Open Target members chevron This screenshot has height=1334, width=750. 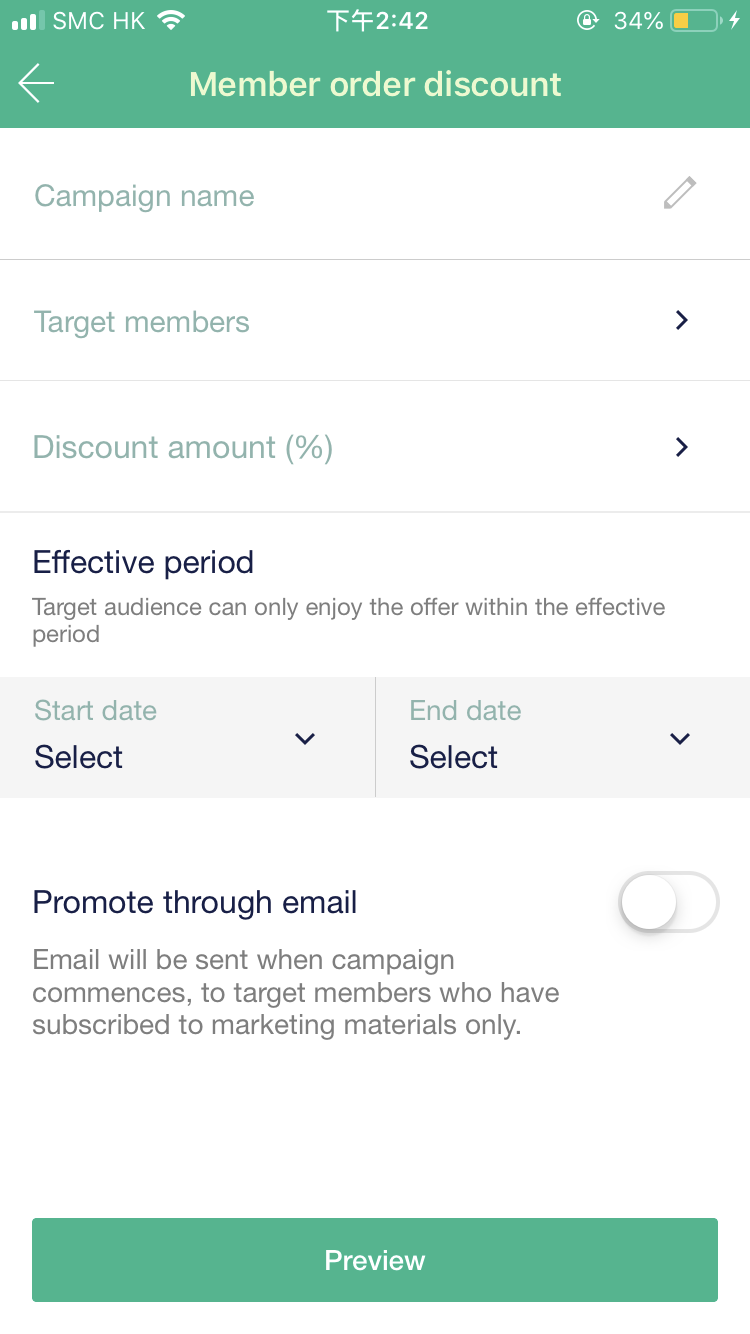click(682, 320)
